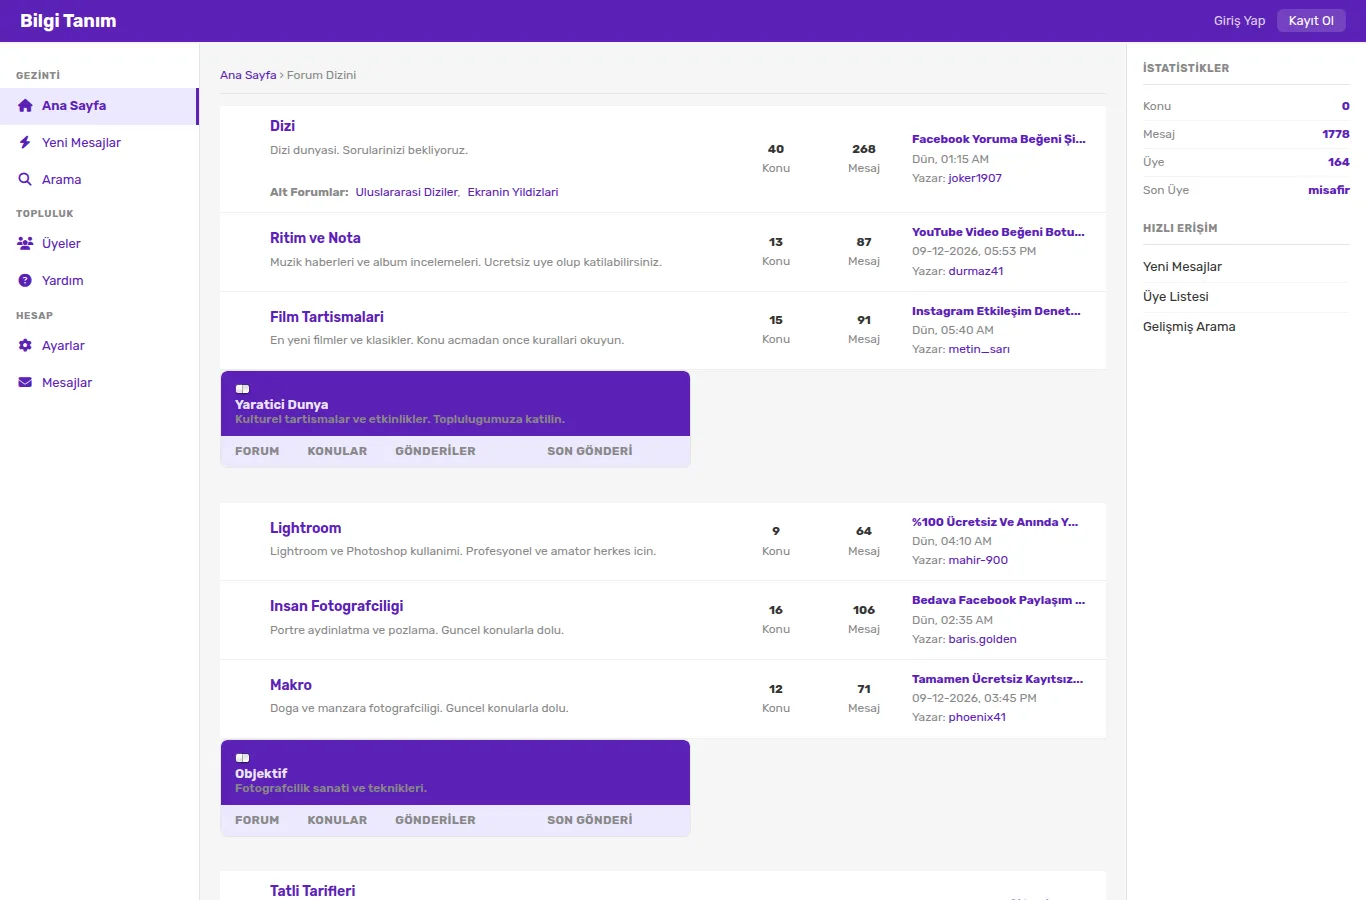The width and height of the screenshot is (1366, 900).
Task: Click the lightning bolt icon for Yeni Mesajlar
Action: pos(25,143)
